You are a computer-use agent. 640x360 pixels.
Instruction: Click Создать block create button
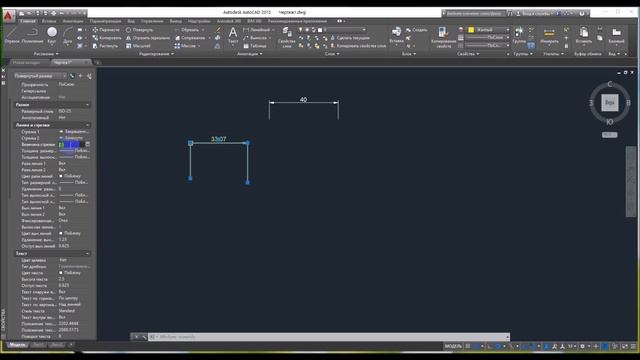click(417, 30)
